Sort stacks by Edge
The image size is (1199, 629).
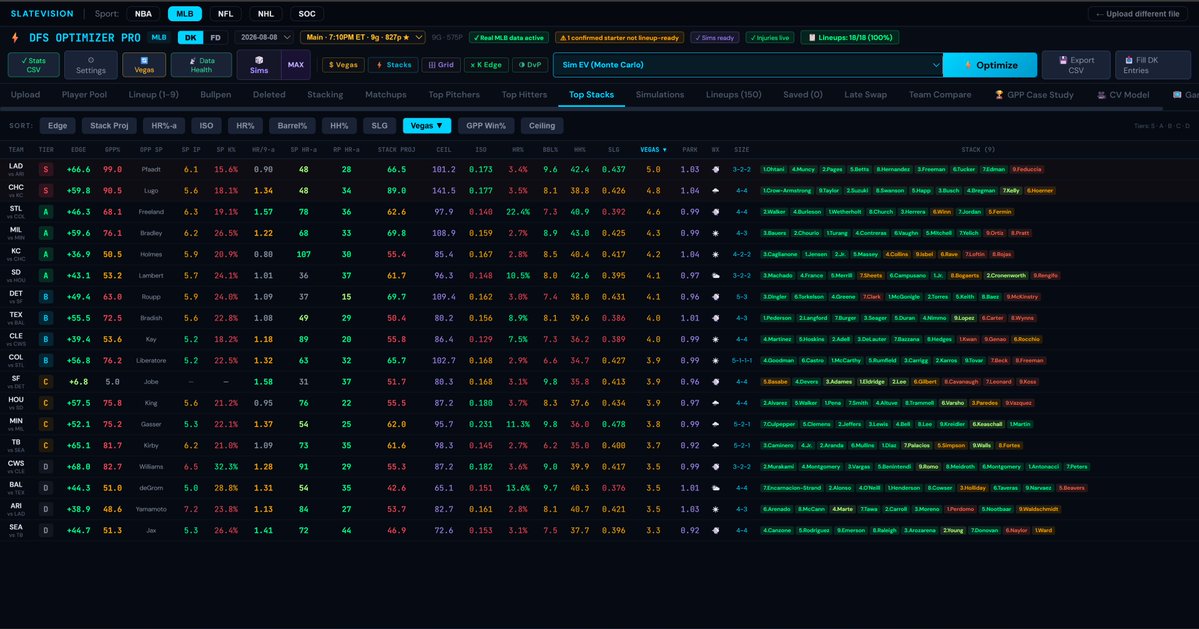pos(57,125)
